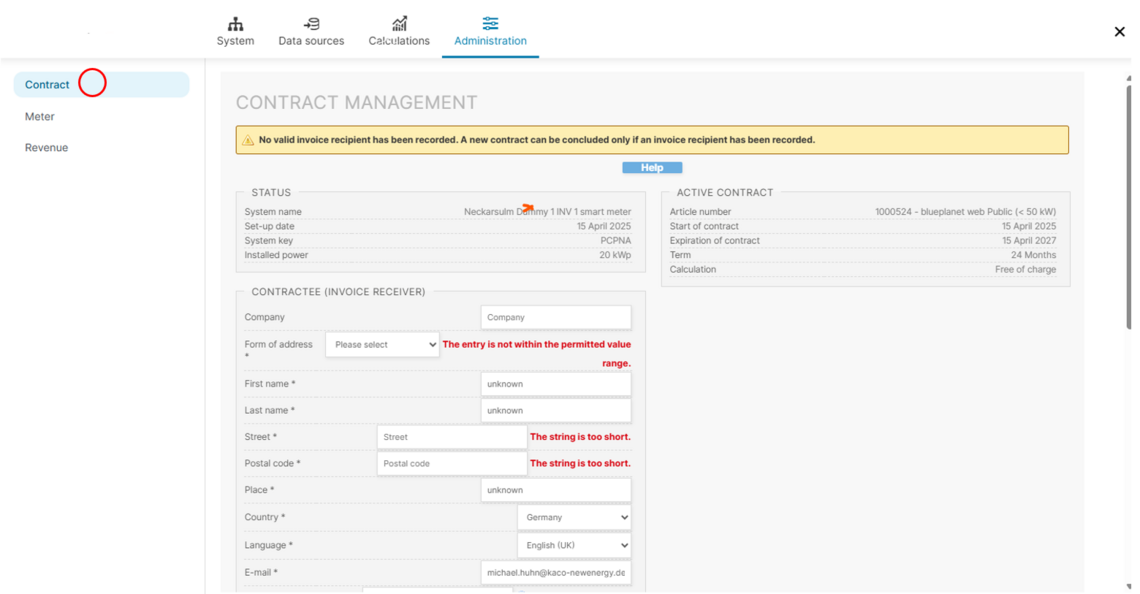
Task: Click the E-mail address field
Action: pos(555,573)
